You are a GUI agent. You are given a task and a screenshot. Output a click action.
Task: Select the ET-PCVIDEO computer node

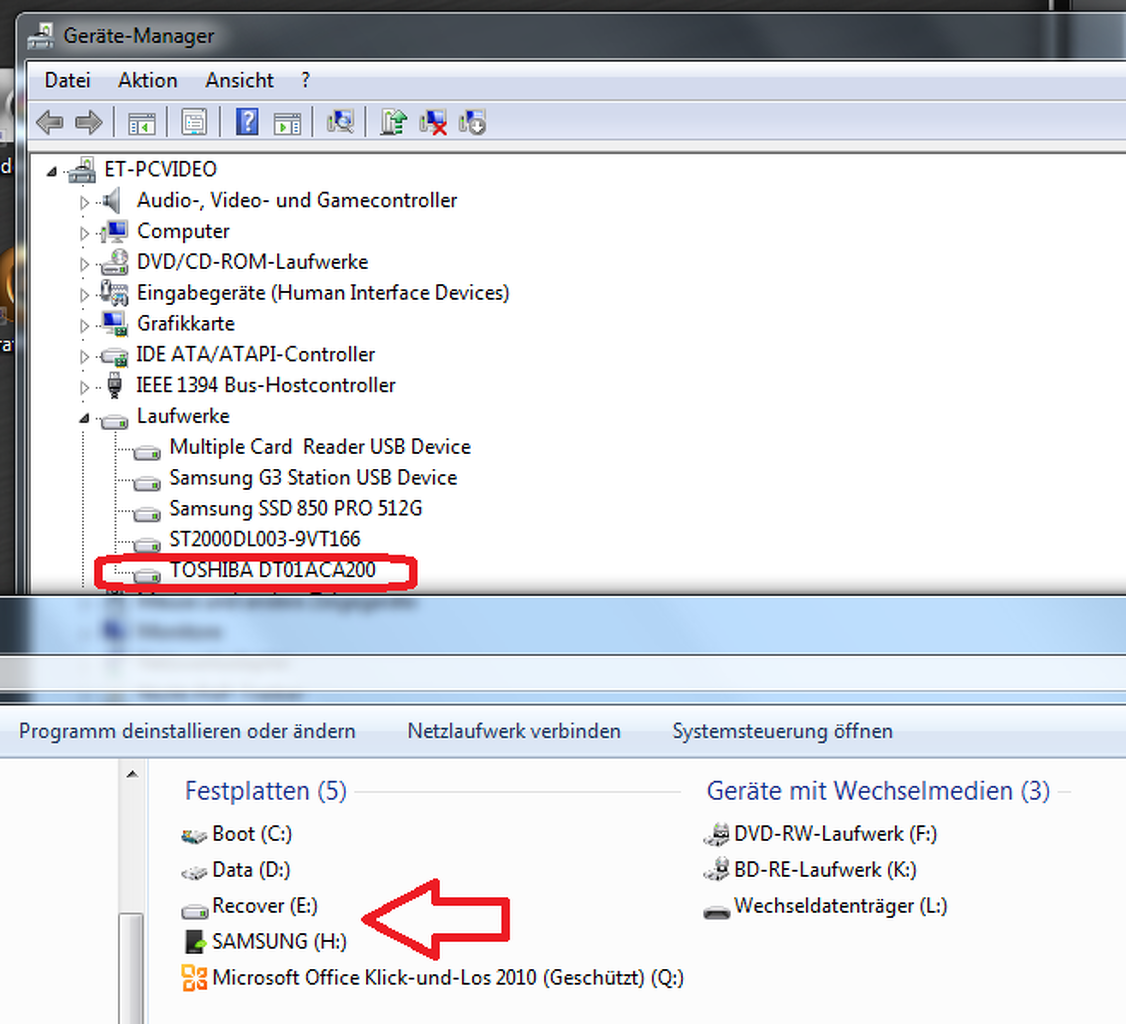[160, 169]
